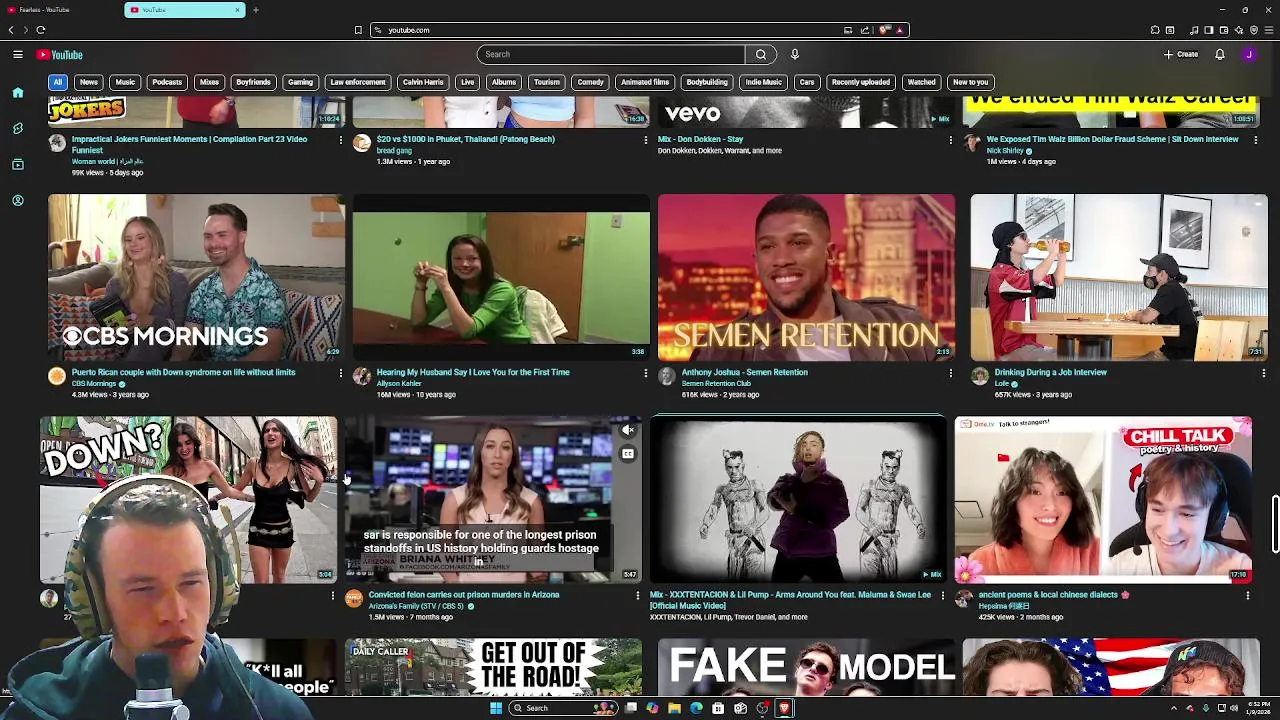Select the Gaming filter chip
Viewport: 1280px width, 720px height.
coord(300,82)
